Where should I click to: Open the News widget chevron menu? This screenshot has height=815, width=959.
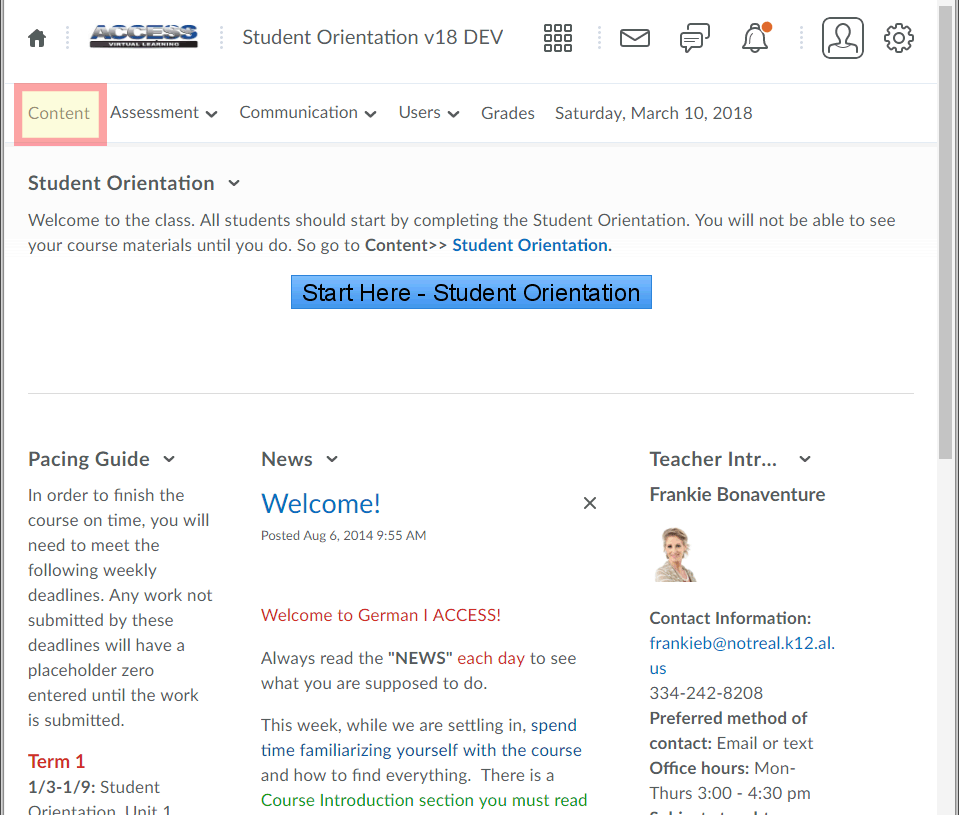click(x=332, y=459)
